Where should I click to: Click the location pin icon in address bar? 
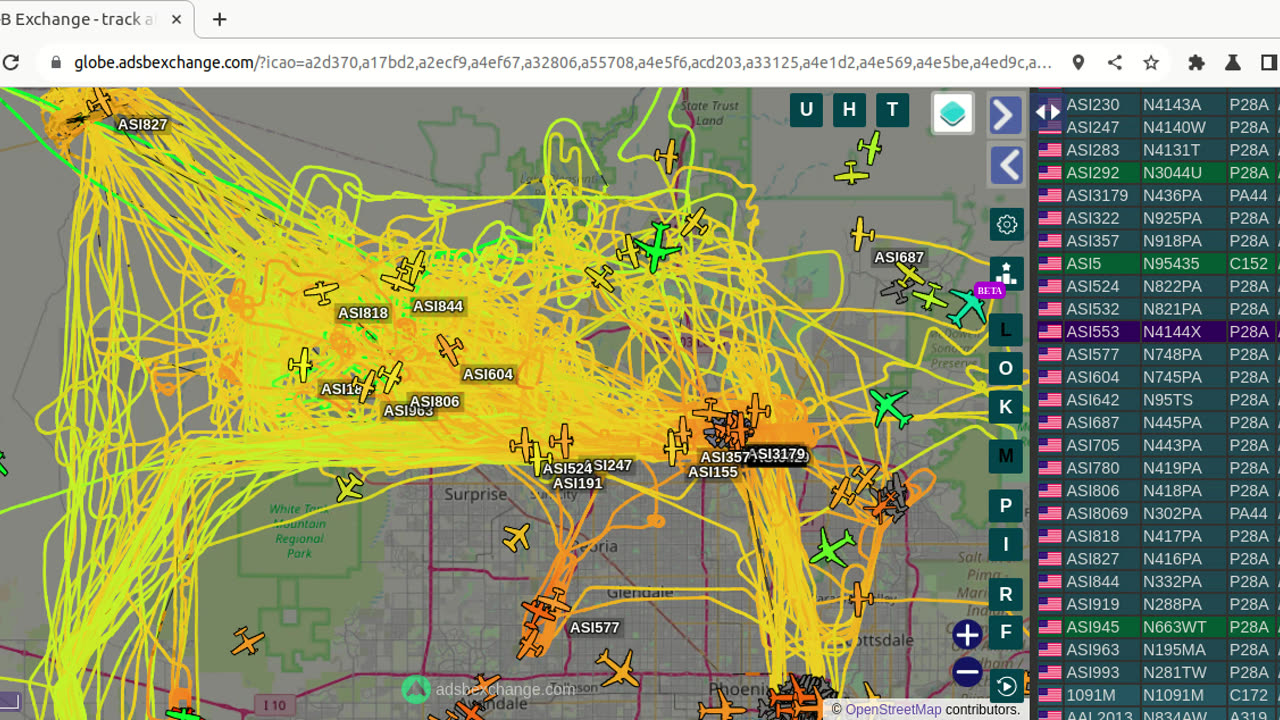(x=1078, y=62)
